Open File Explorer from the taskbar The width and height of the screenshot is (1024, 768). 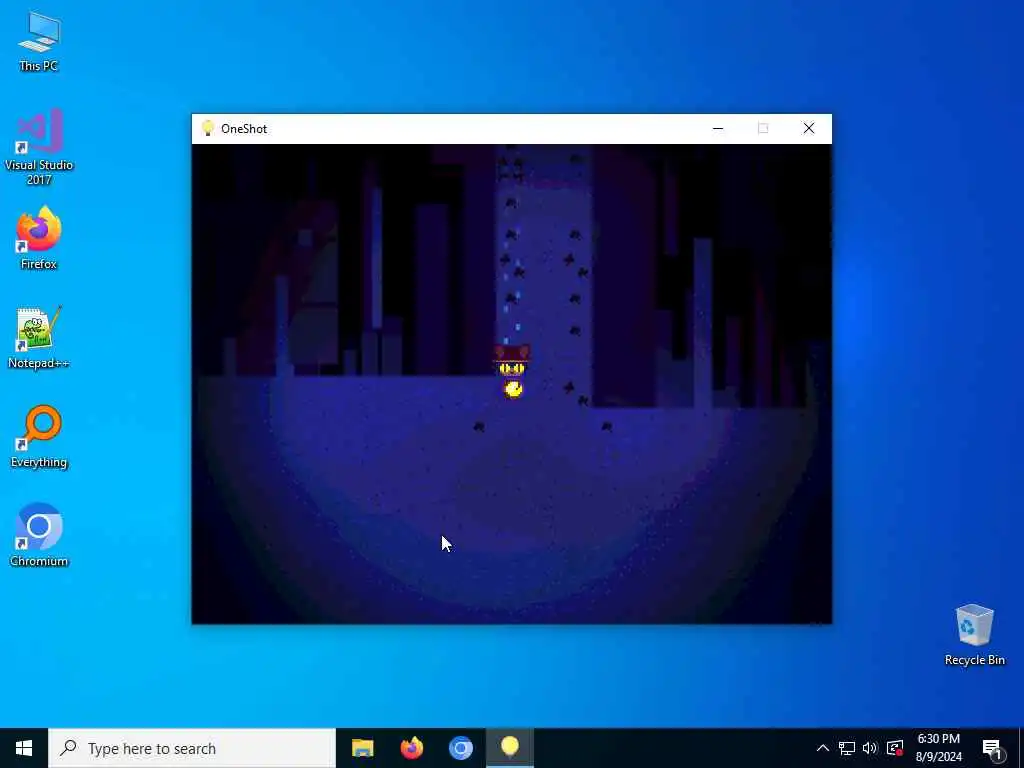(x=362, y=748)
